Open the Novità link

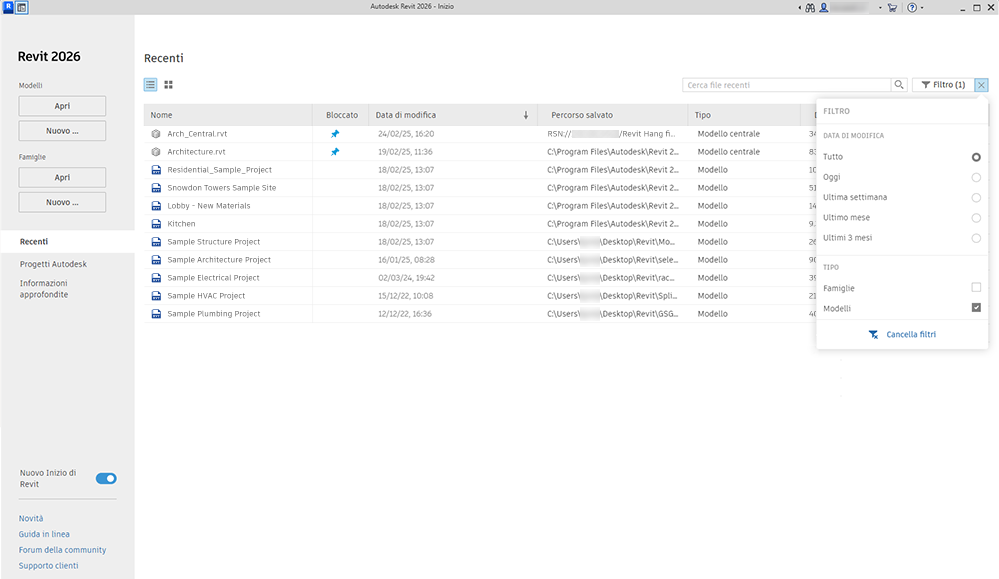pyautogui.click(x=31, y=518)
